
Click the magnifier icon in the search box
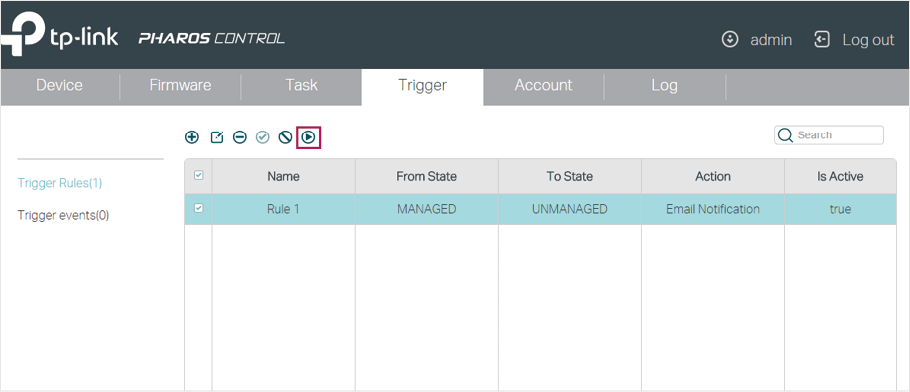point(785,135)
